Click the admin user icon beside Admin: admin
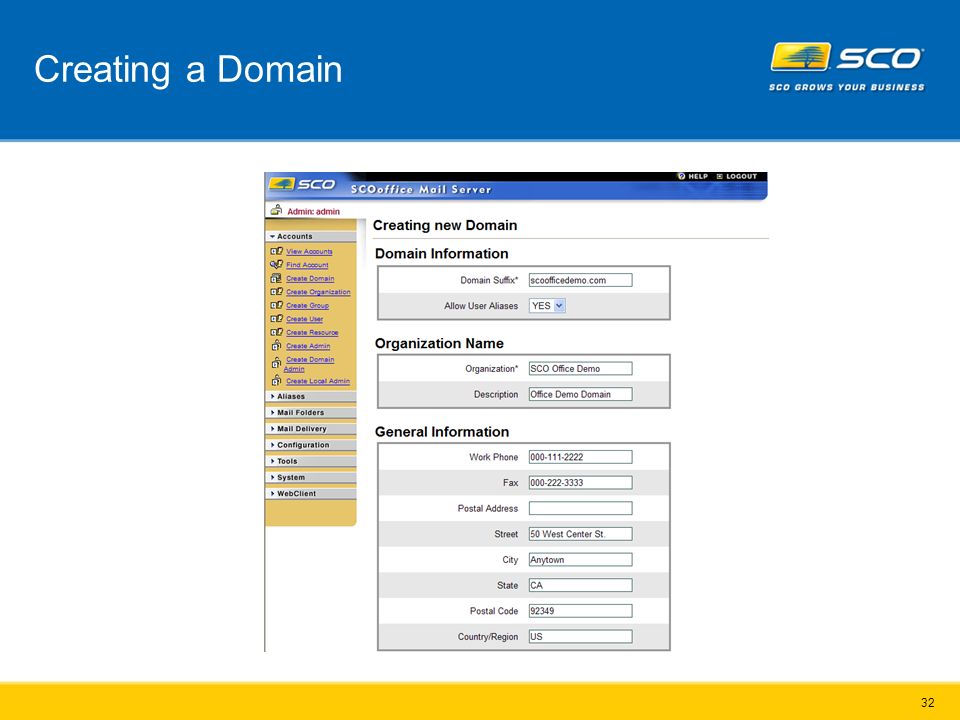 276,210
